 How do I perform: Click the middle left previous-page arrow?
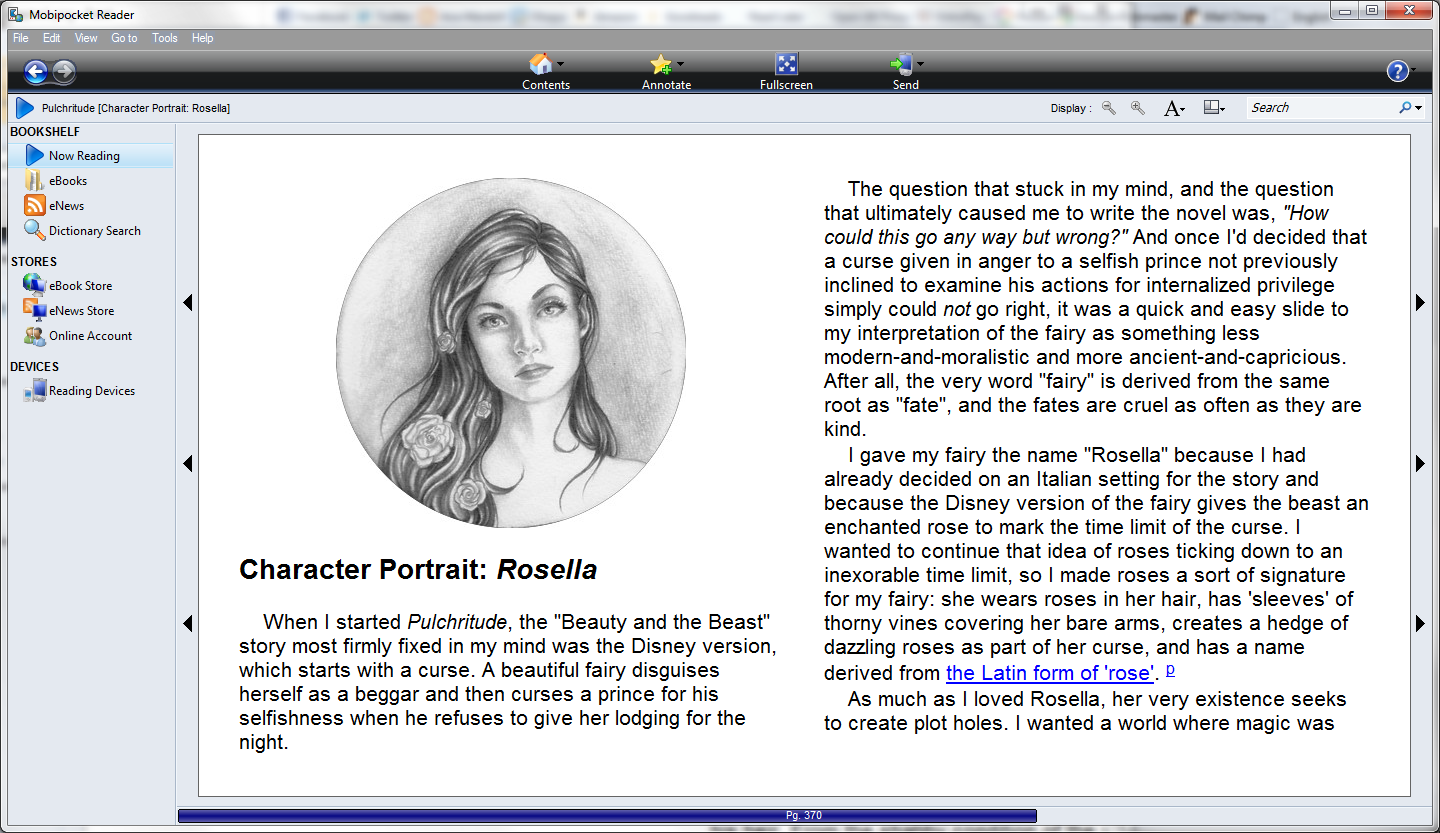tap(187, 463)
